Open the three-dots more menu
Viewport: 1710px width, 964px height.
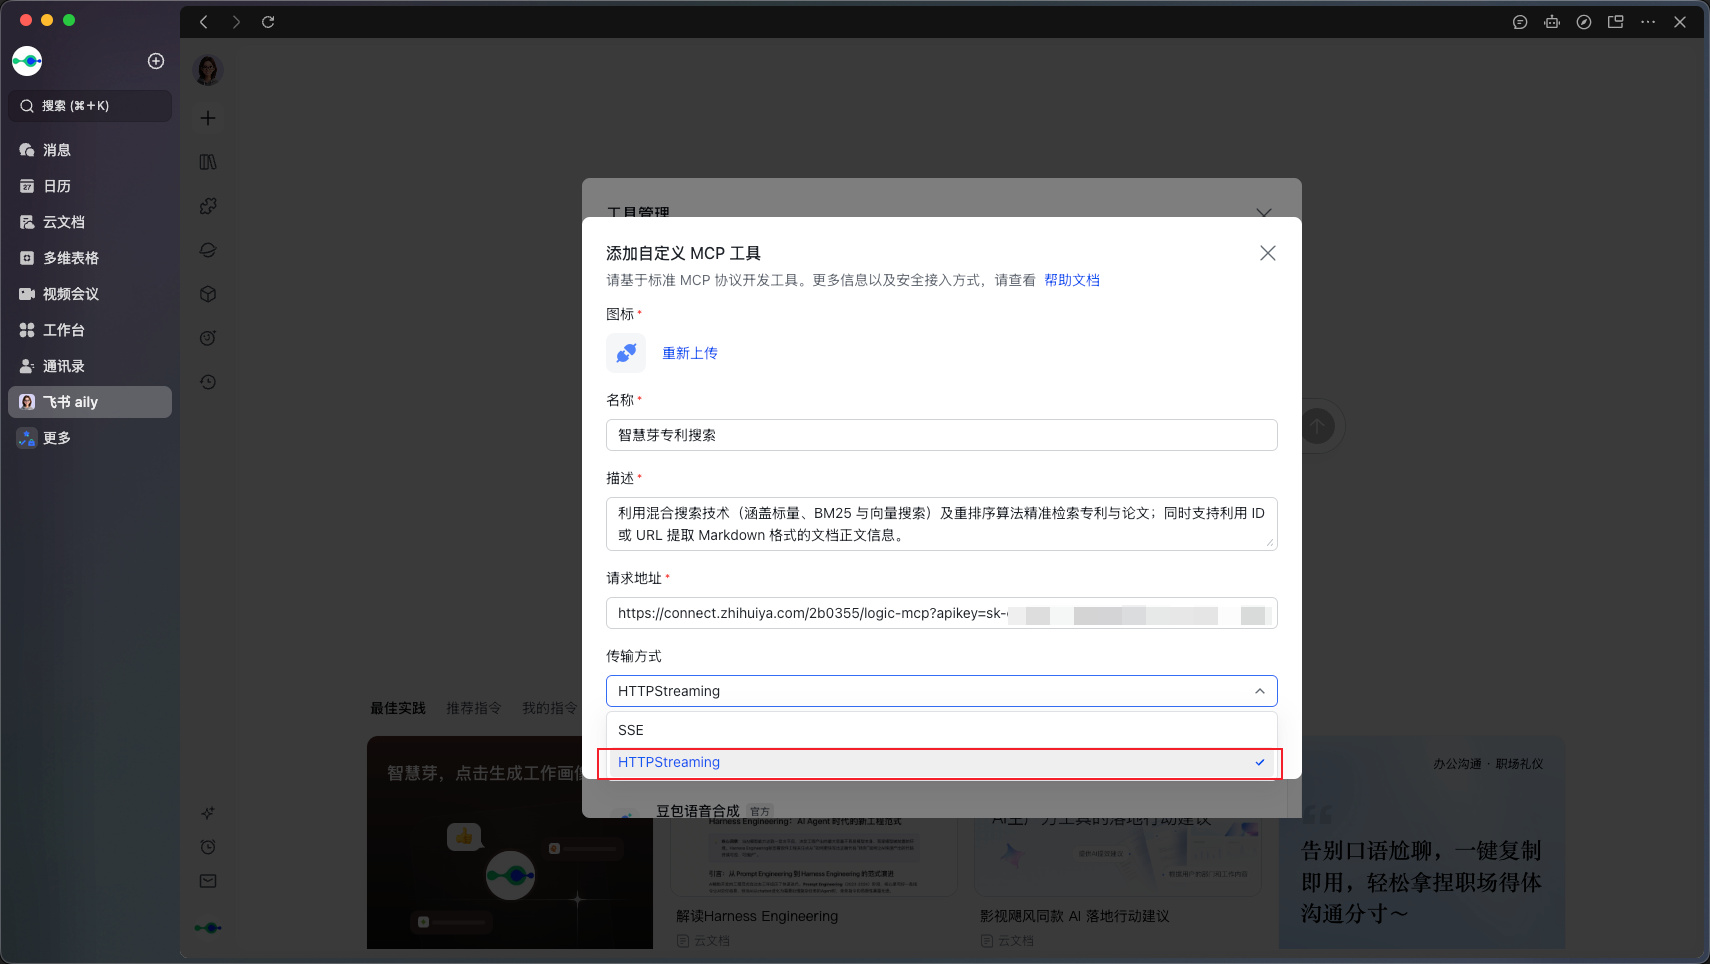(1648, 22)
